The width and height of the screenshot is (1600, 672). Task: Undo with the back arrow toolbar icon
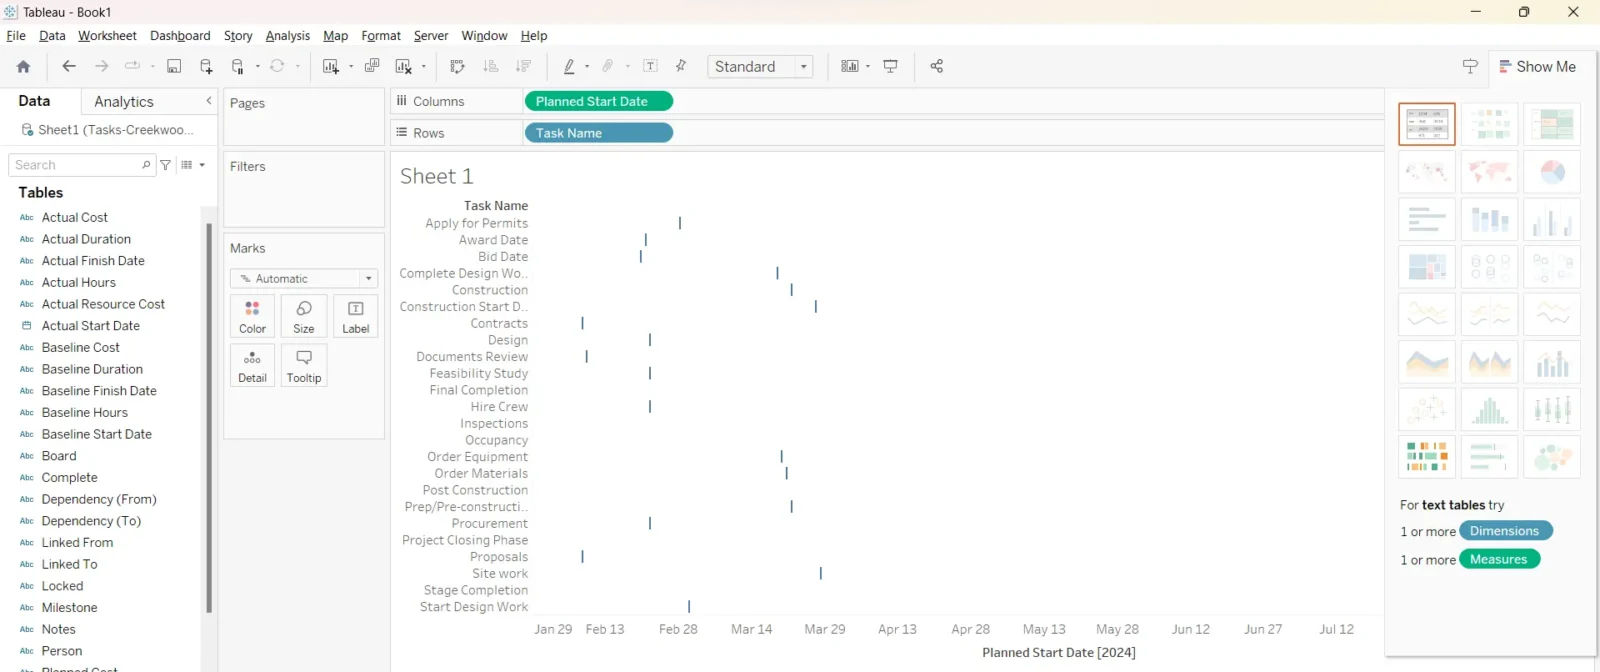coord(69,66)
